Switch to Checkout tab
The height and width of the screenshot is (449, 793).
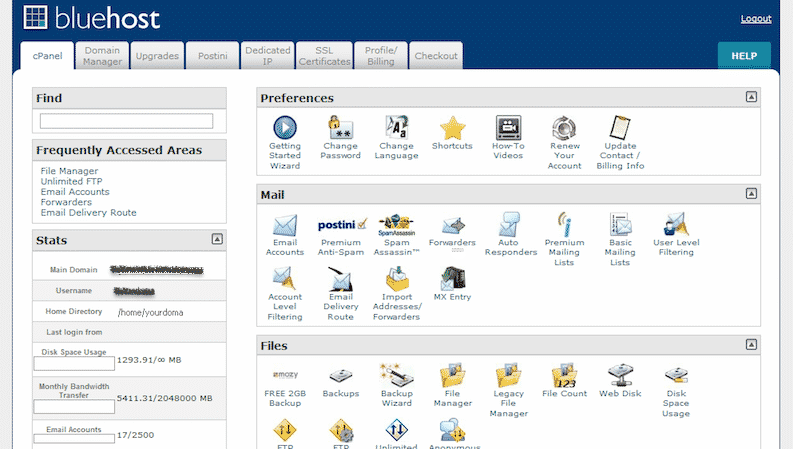pyautogui.click(x=436, y=56)
